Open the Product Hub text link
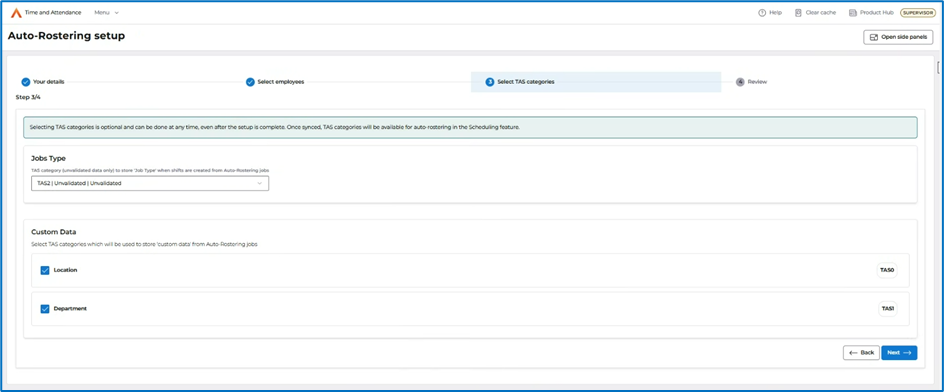The width and height of the screenshot is (944, 392). [x=877, y=13]
